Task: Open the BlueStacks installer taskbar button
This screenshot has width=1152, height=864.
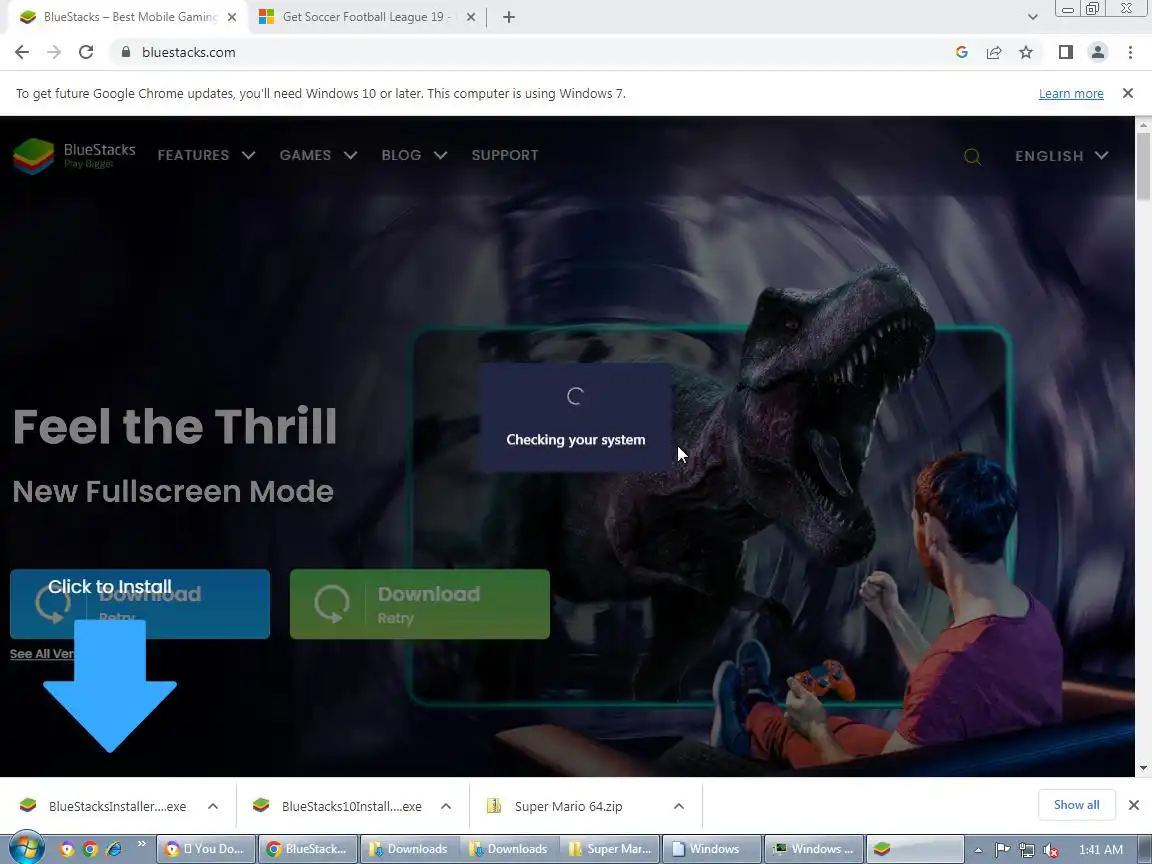Action: 915,849
